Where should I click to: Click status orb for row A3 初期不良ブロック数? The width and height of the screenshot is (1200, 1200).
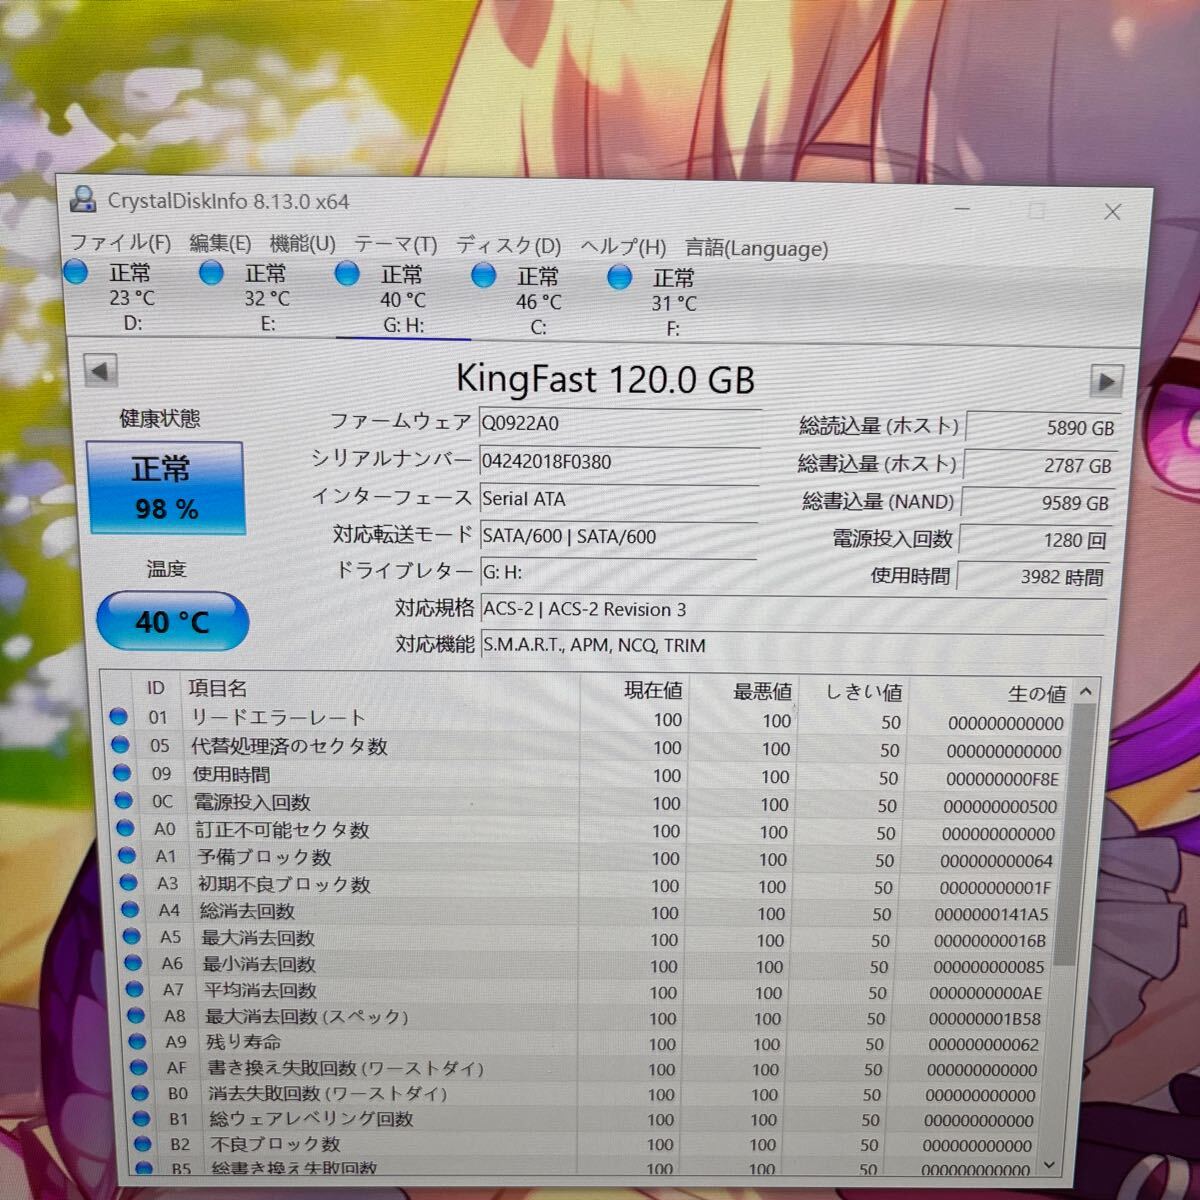[x=128, y=883]
